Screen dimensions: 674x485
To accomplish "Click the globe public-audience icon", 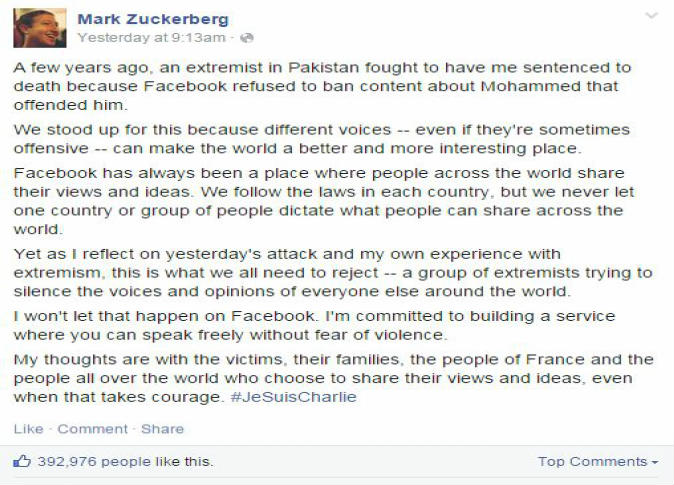I will [247, 38].
